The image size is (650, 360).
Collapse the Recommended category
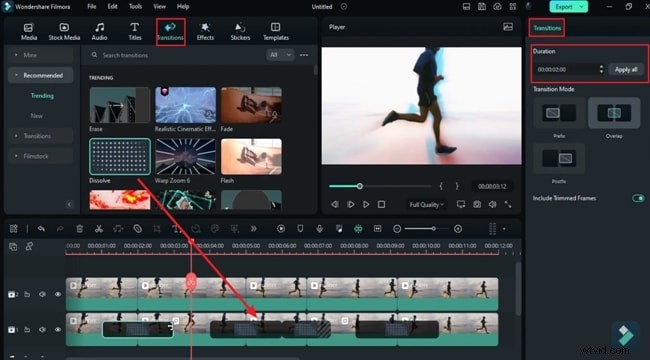[41, 75]
